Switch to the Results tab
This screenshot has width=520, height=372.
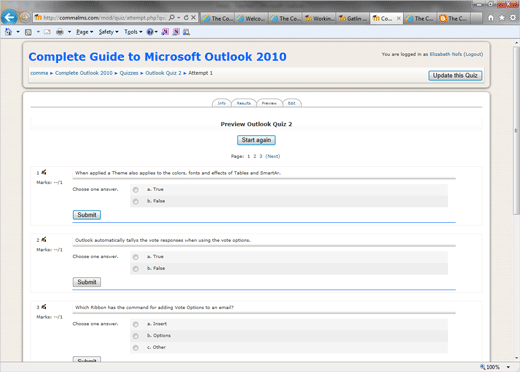point(244,103)
